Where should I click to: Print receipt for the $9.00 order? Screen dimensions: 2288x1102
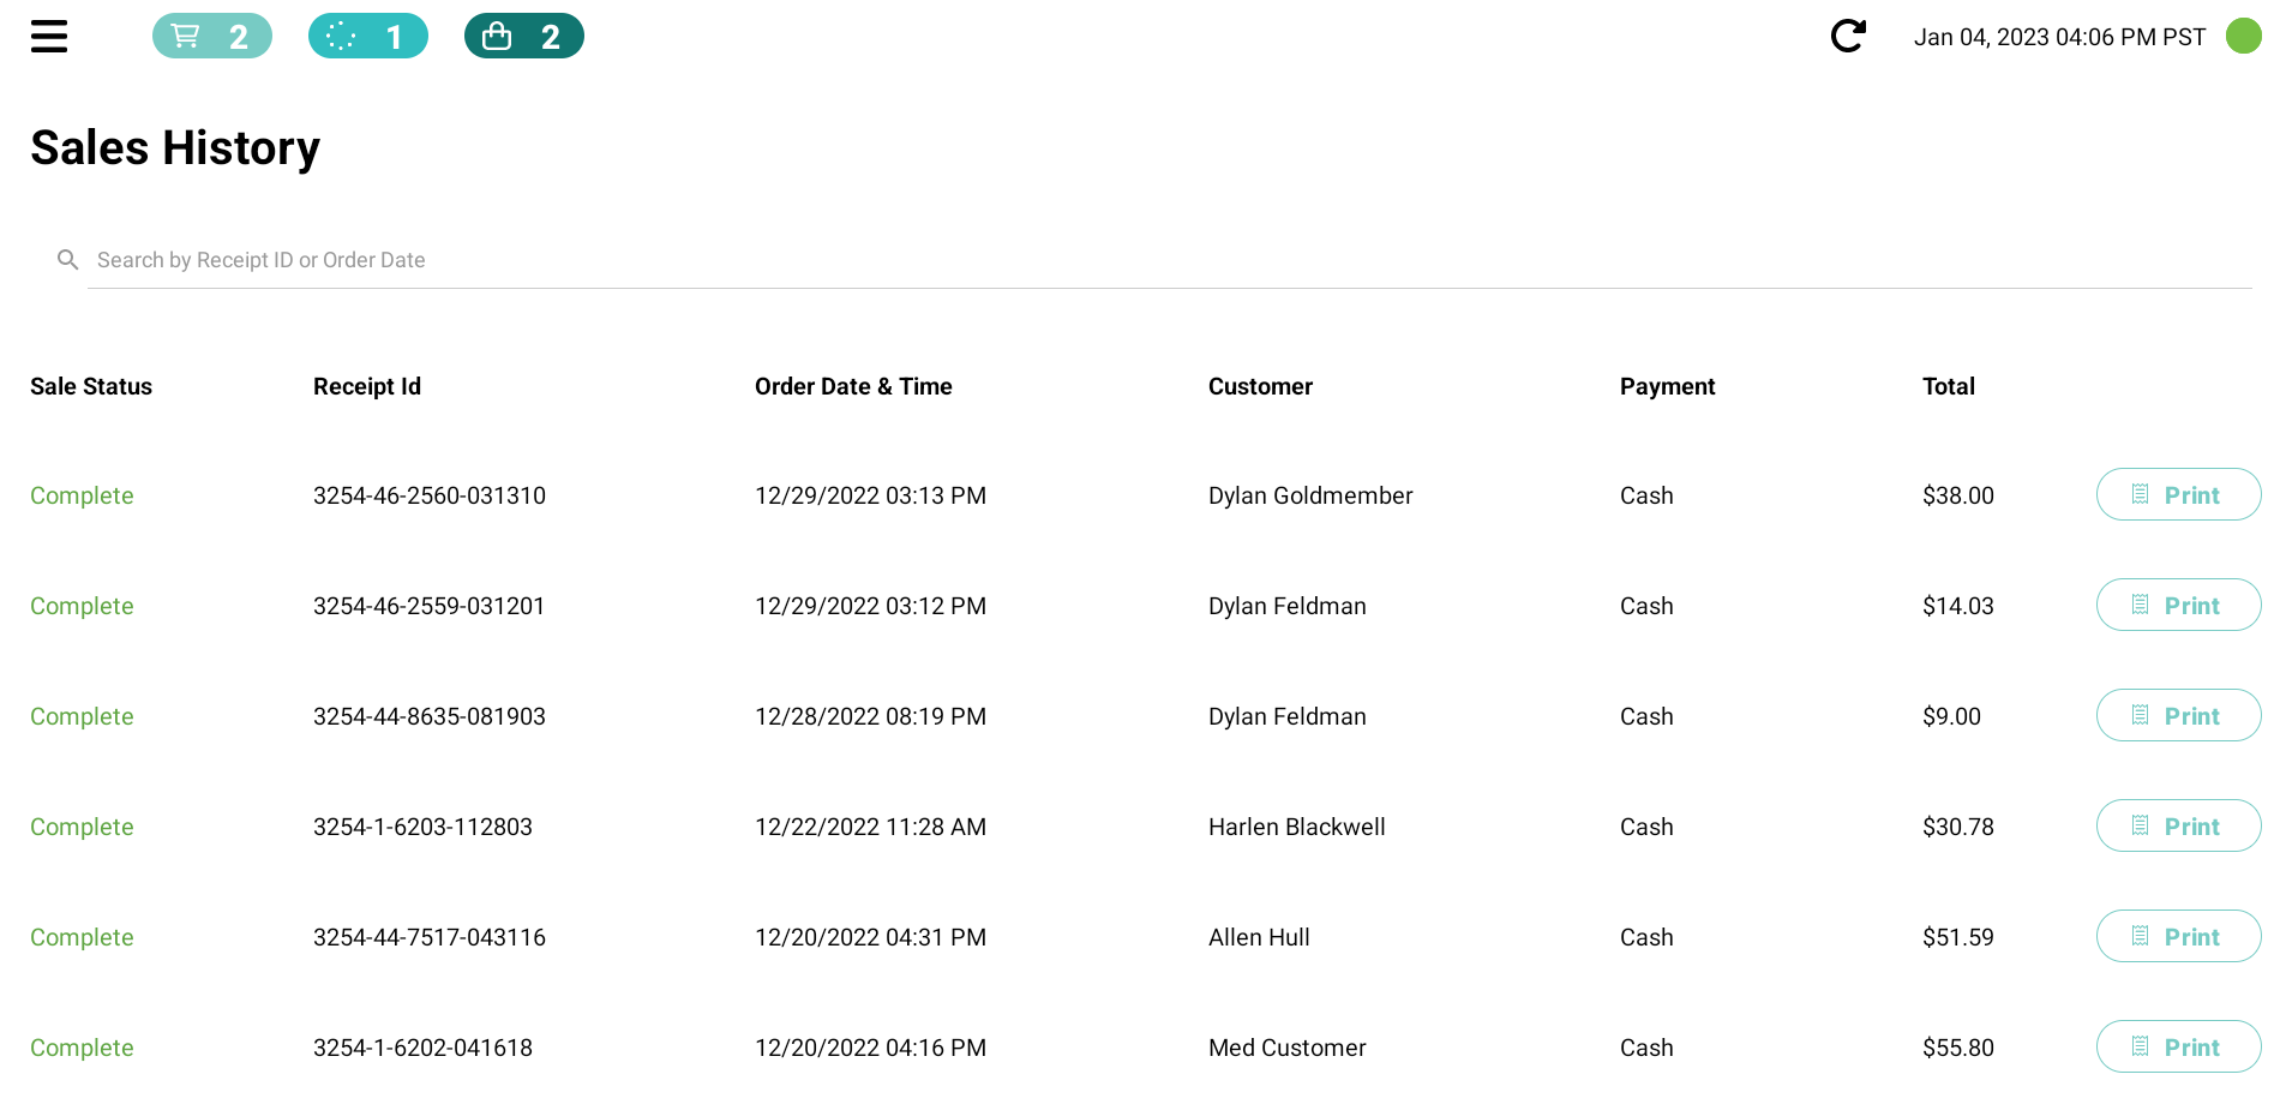2178,716
